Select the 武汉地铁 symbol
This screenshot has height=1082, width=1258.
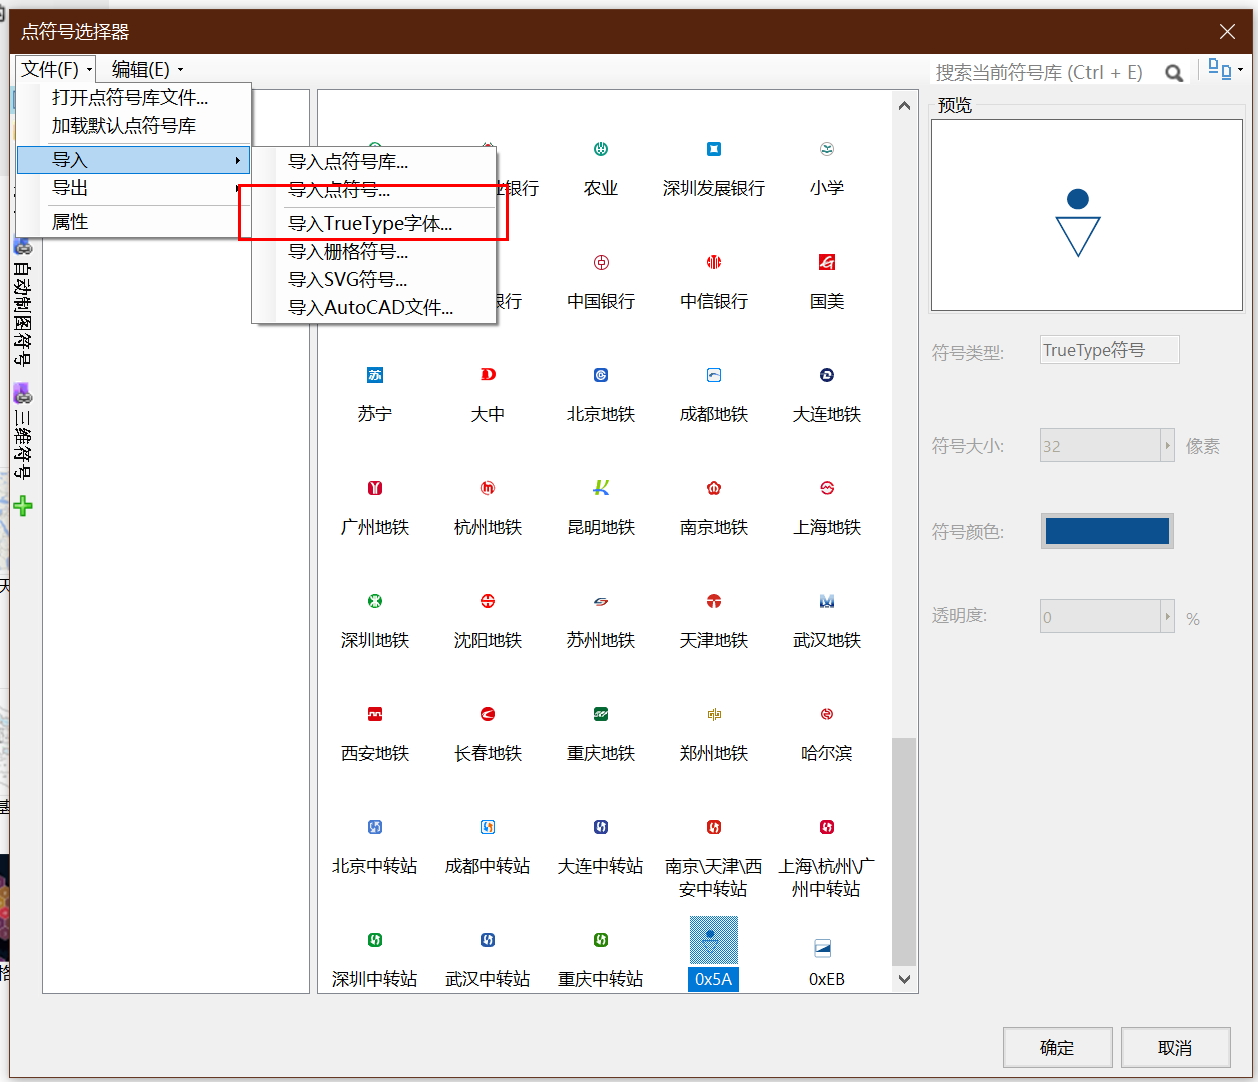[x=827, y=601]
